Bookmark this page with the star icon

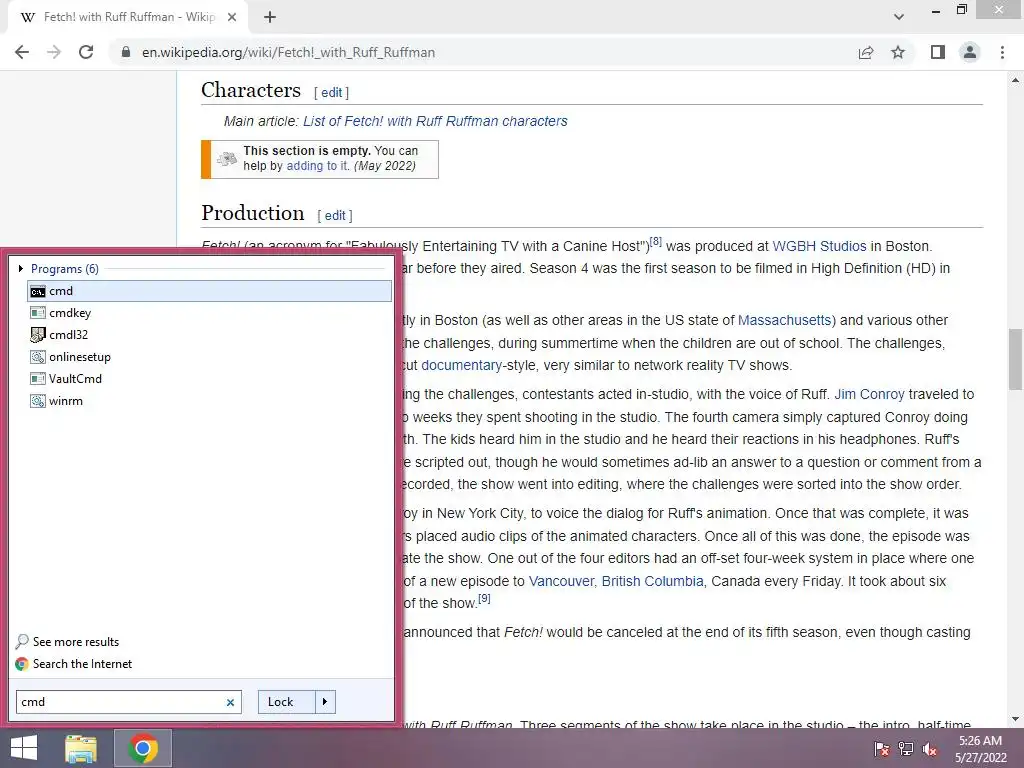coord(898,52)
